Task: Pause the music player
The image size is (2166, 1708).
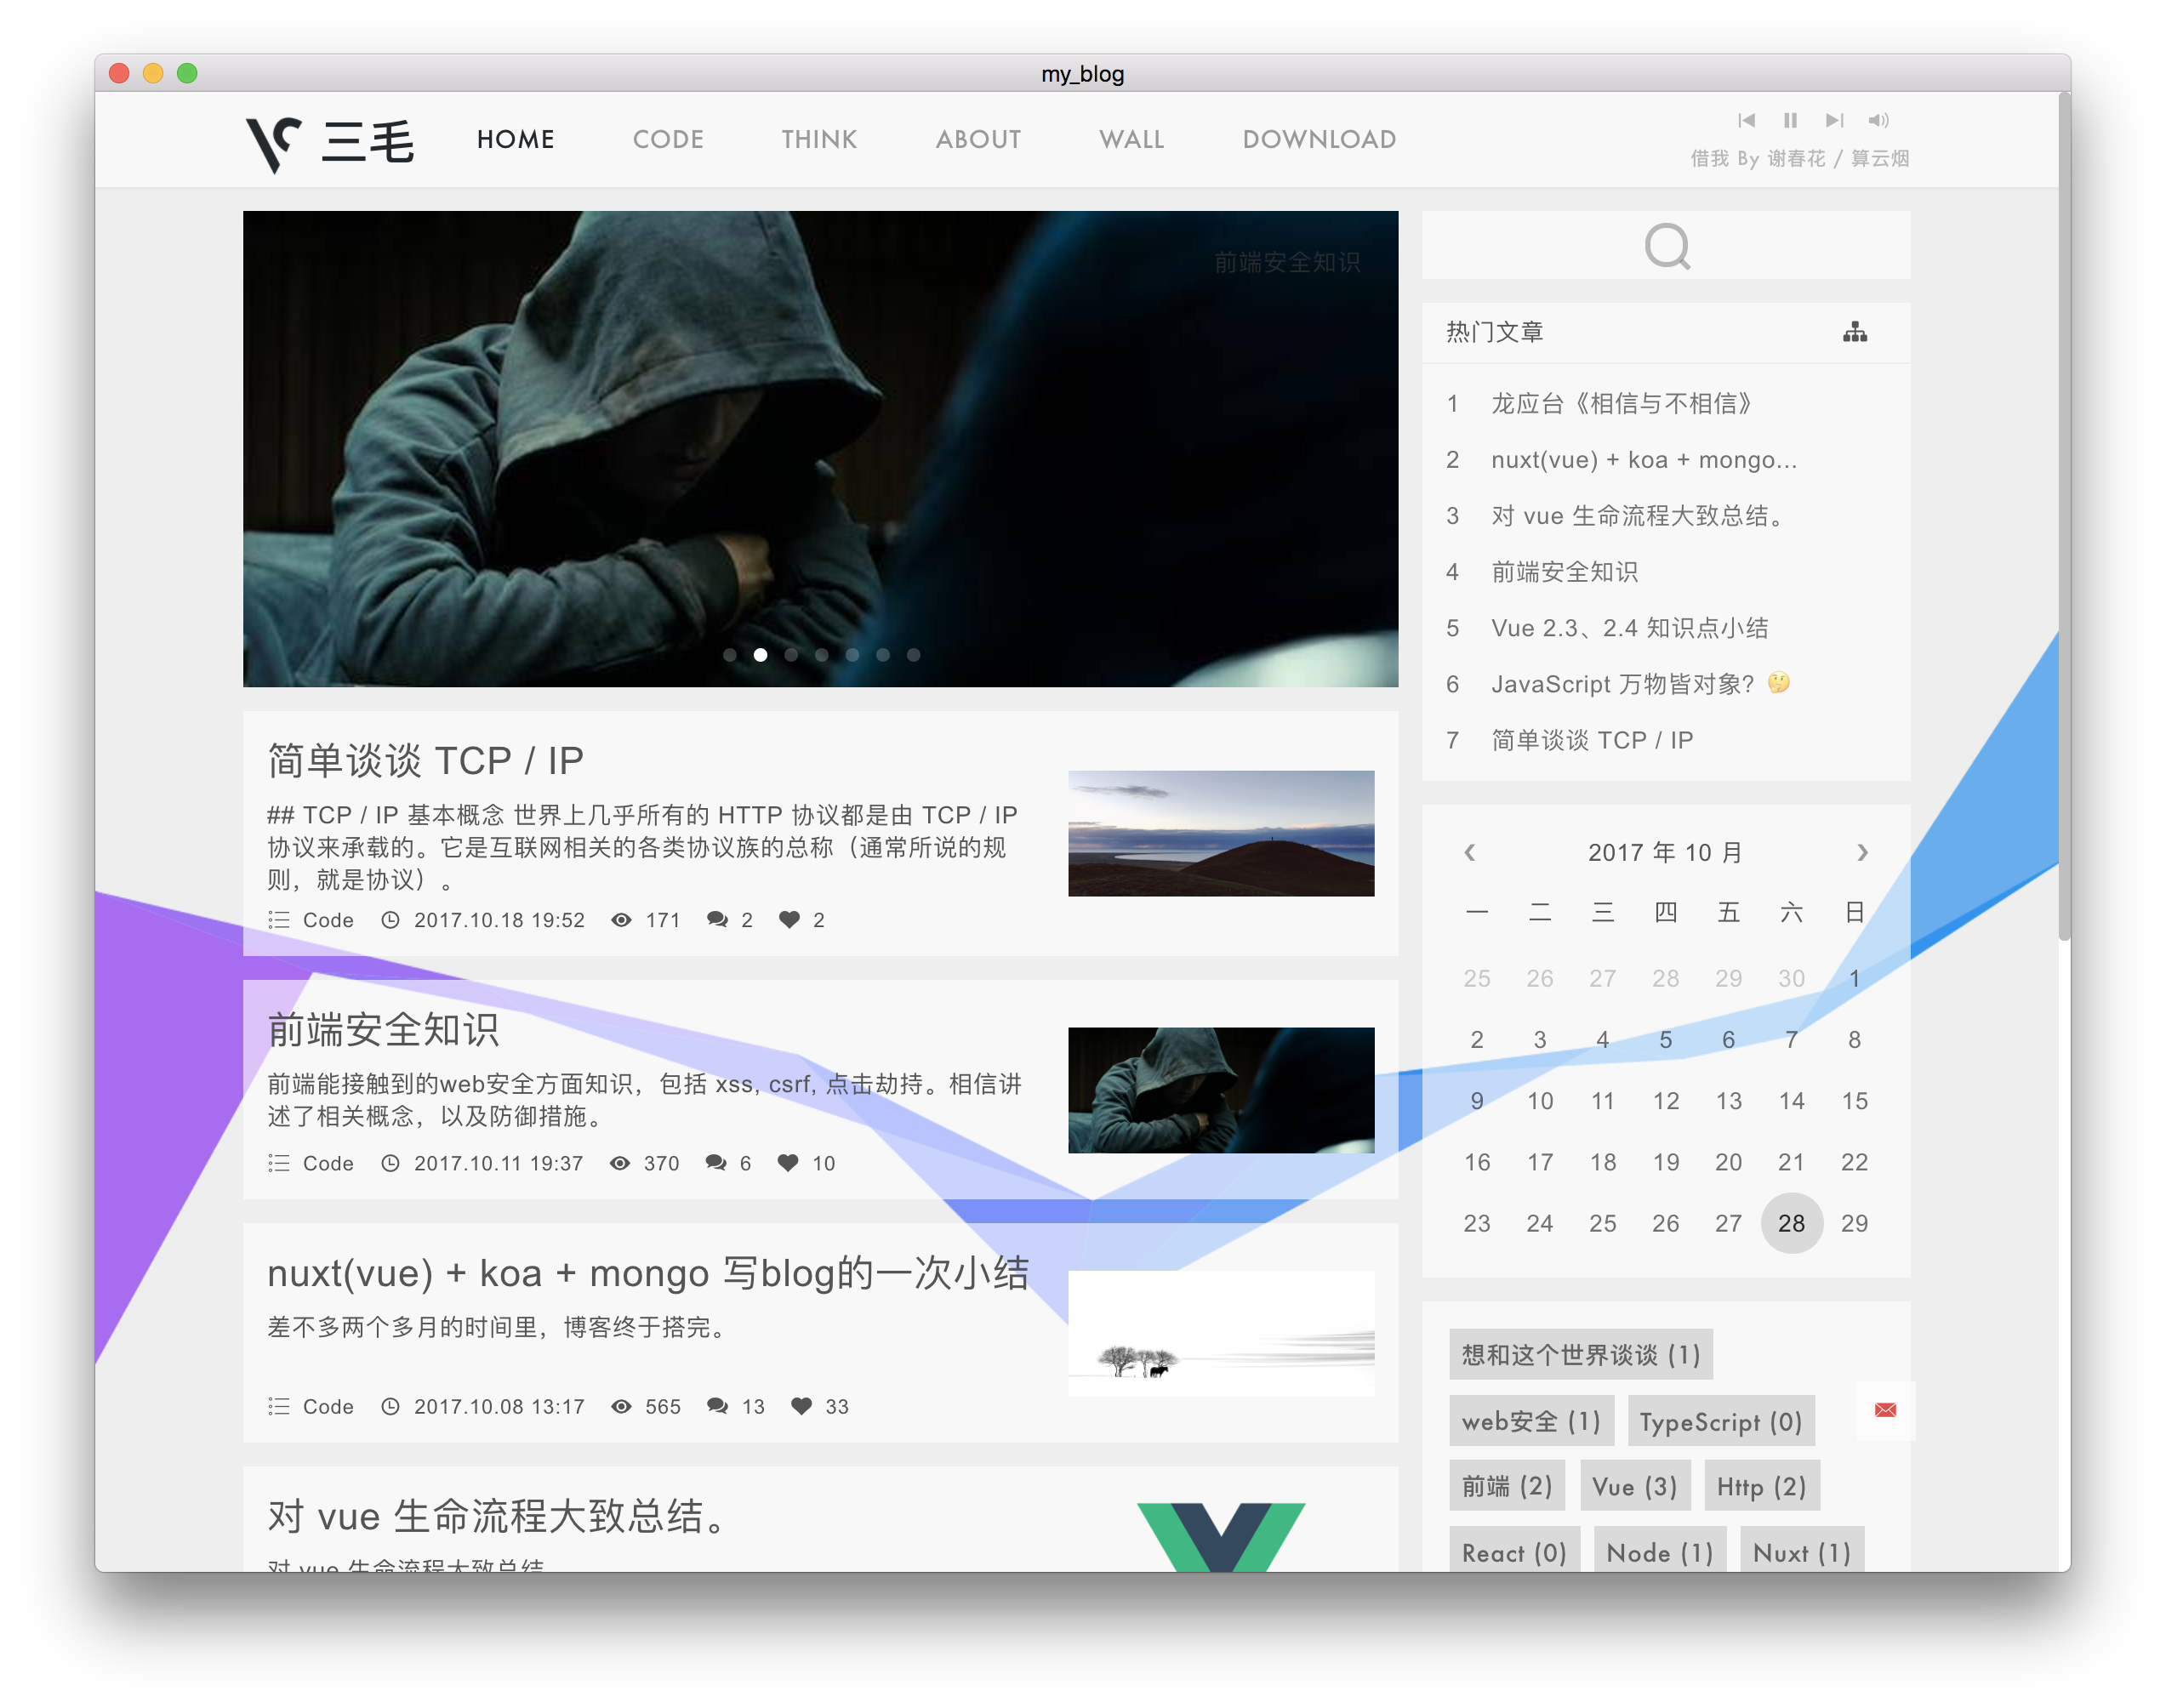Action: (1790, 120)
